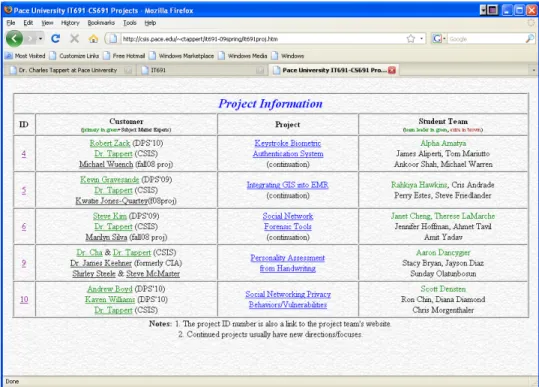
Task: Open the back/forward history dropdown arrow
Action: (40, 38)
